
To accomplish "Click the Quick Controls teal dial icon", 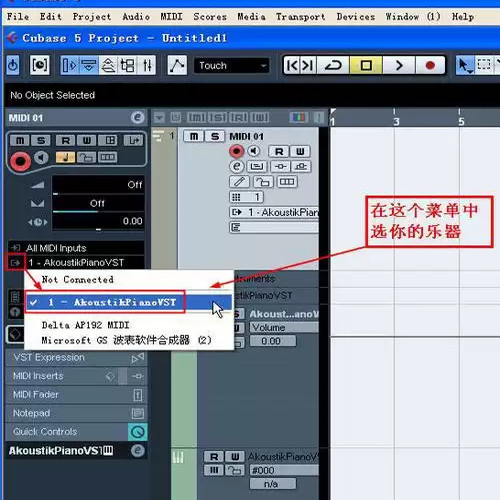I will pos(138,432).
